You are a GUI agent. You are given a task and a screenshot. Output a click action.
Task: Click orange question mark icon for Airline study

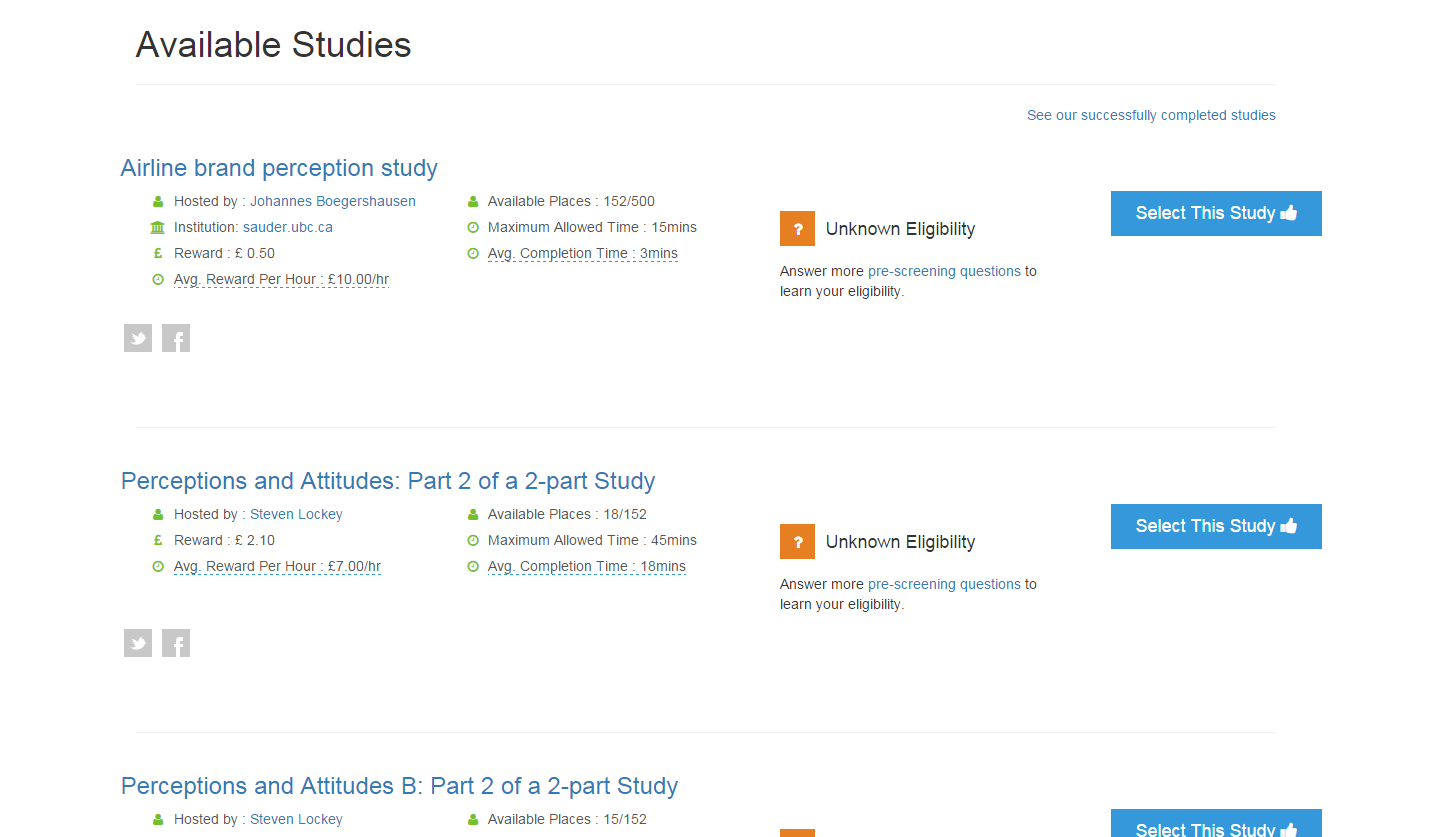tap(797, 228)
